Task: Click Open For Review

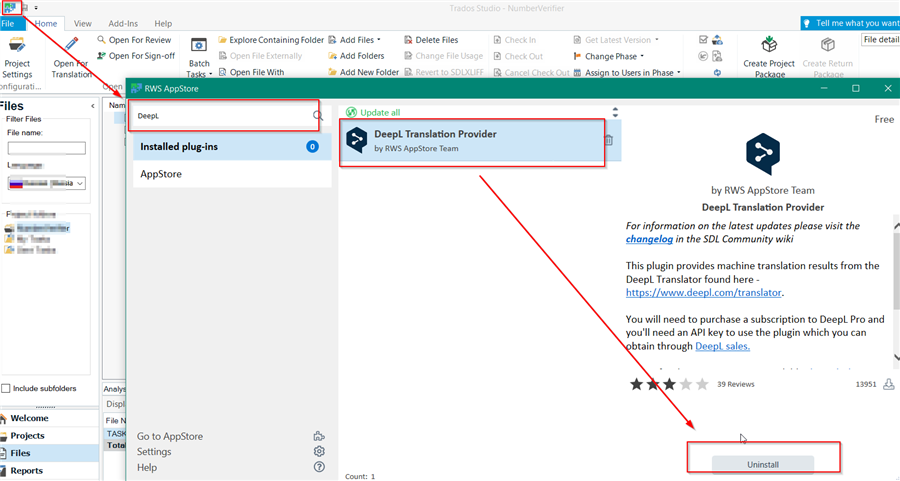Action: tap(134, 40)
